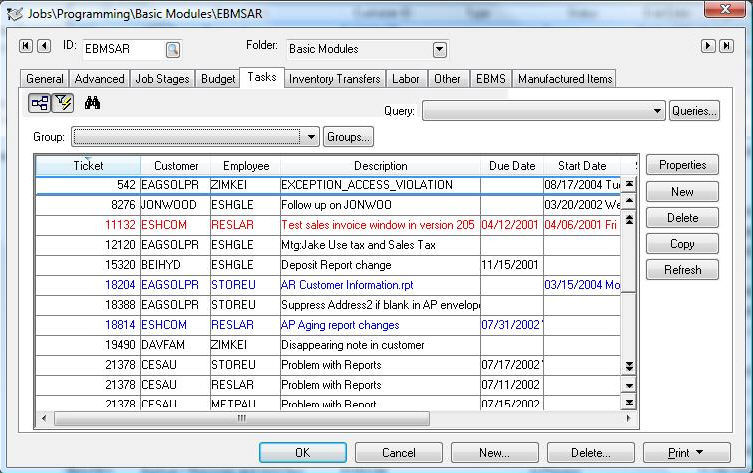Switch to the Job Stages tab
The height and width of the screenshot is (473, 753).
163,78
